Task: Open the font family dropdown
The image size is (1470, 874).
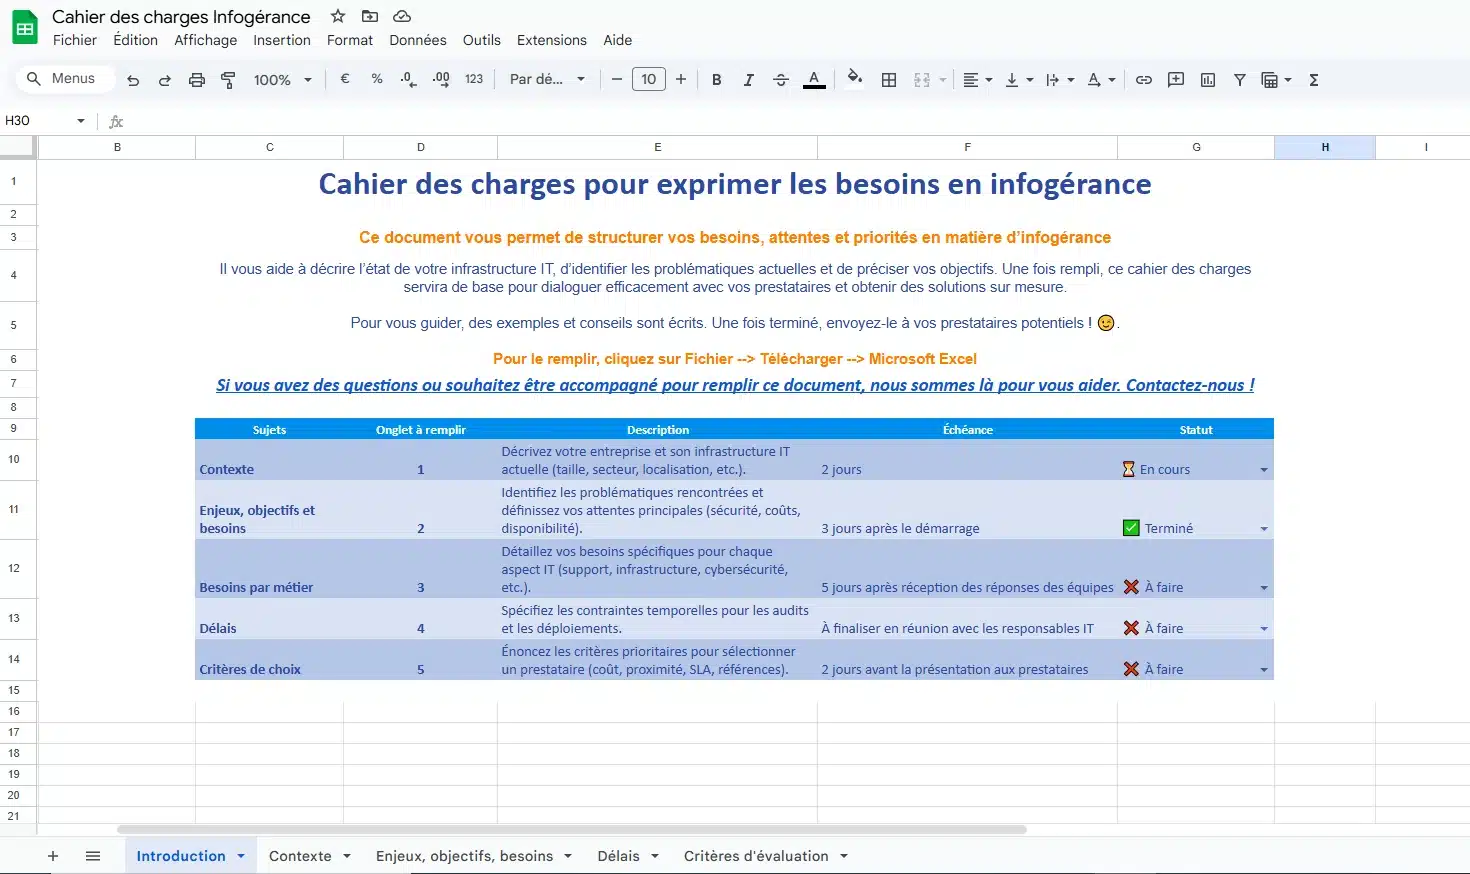Action: 547,79
